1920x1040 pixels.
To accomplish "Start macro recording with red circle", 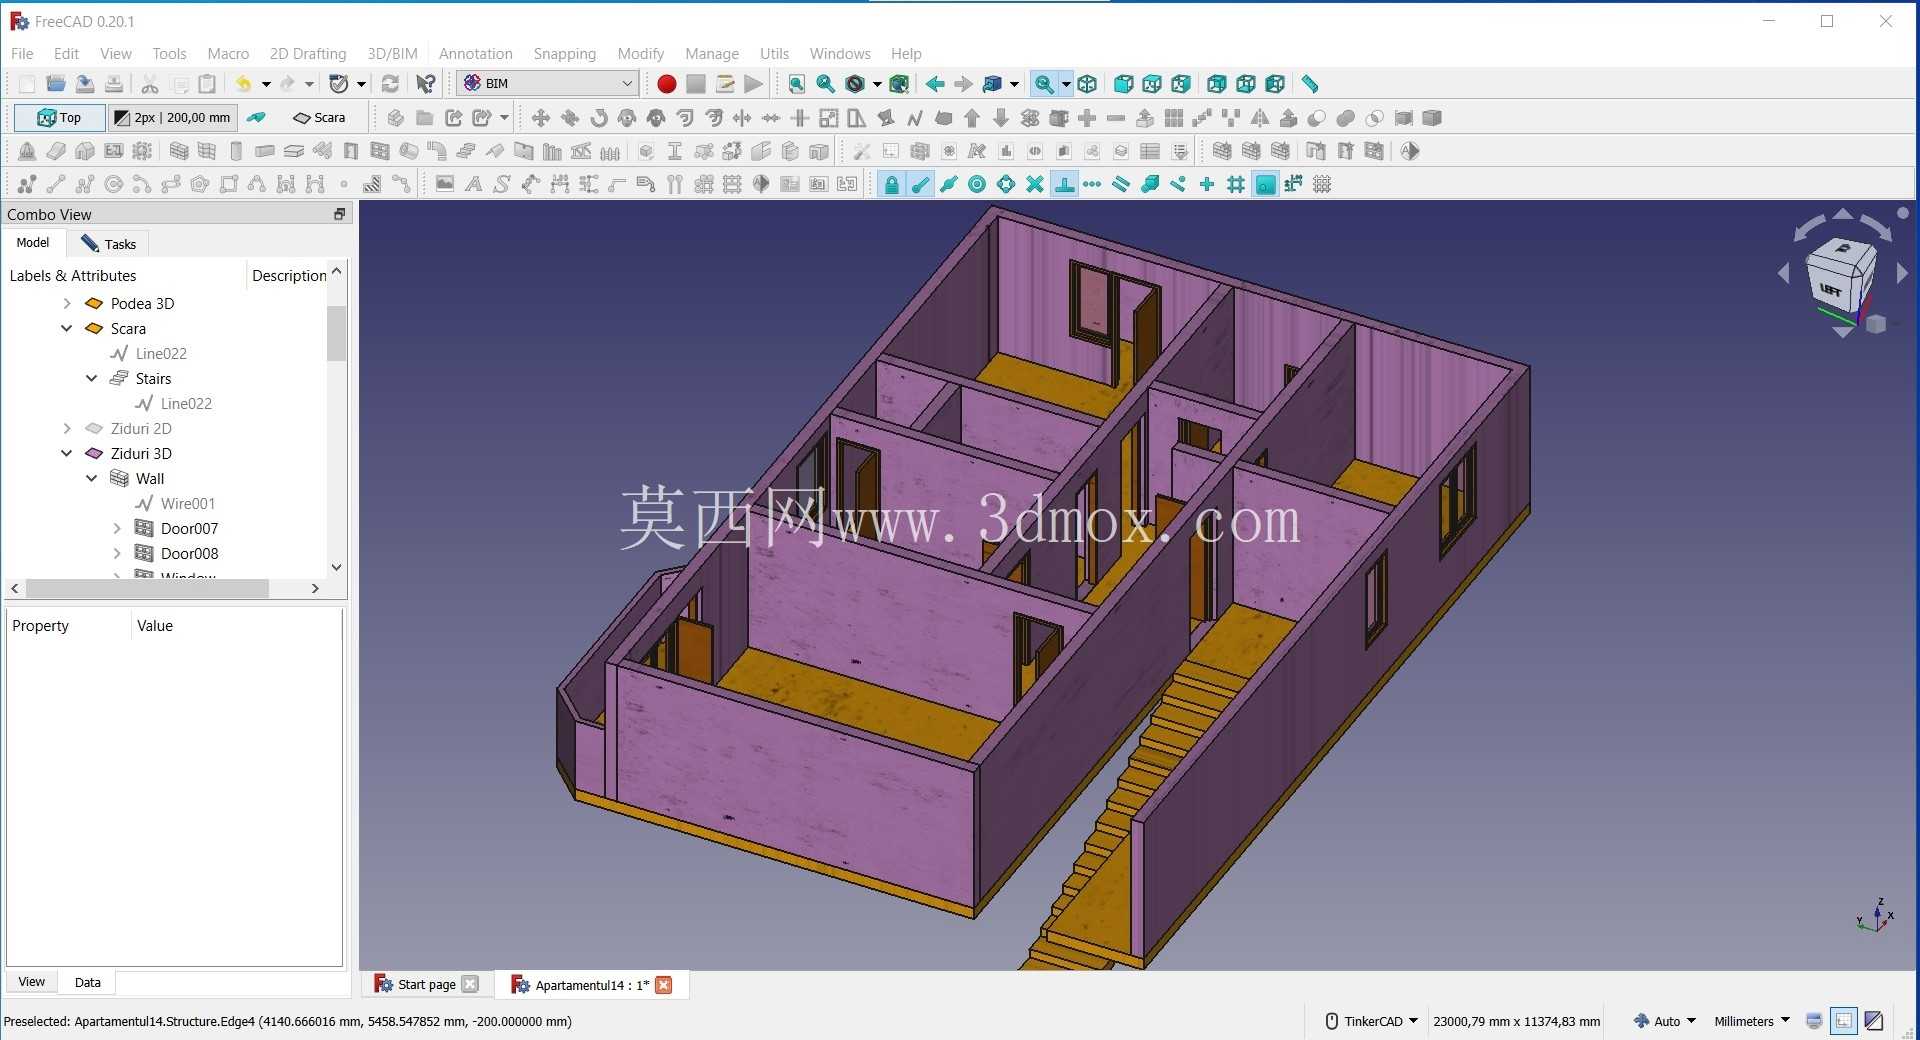I will [666, 84].
